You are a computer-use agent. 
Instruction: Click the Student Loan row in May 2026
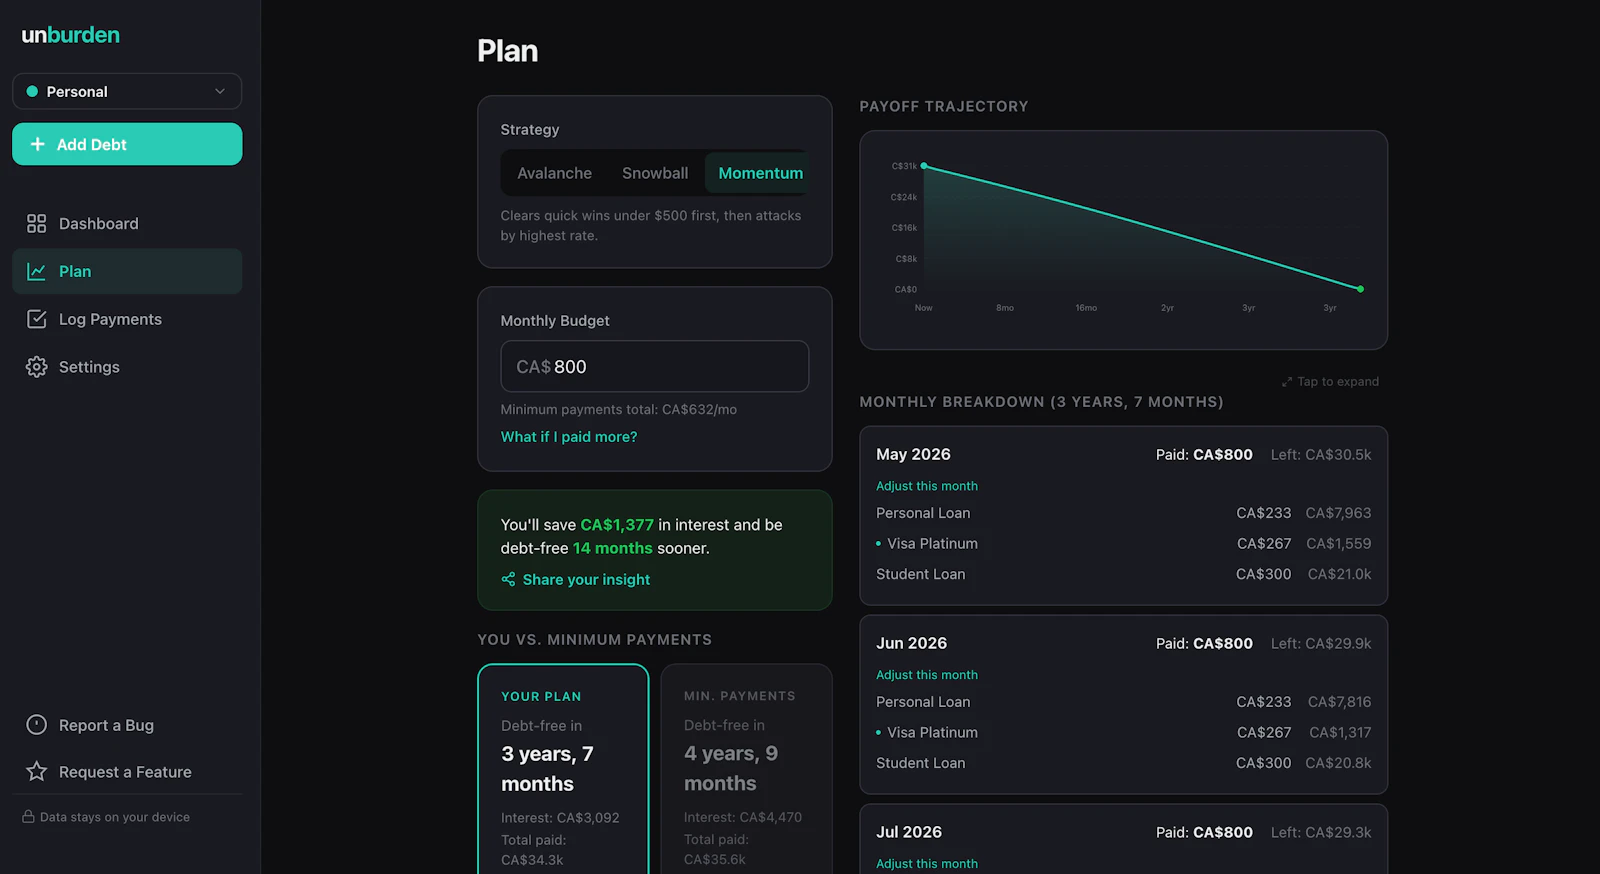pyautogui.click(x=1124, y=574)
